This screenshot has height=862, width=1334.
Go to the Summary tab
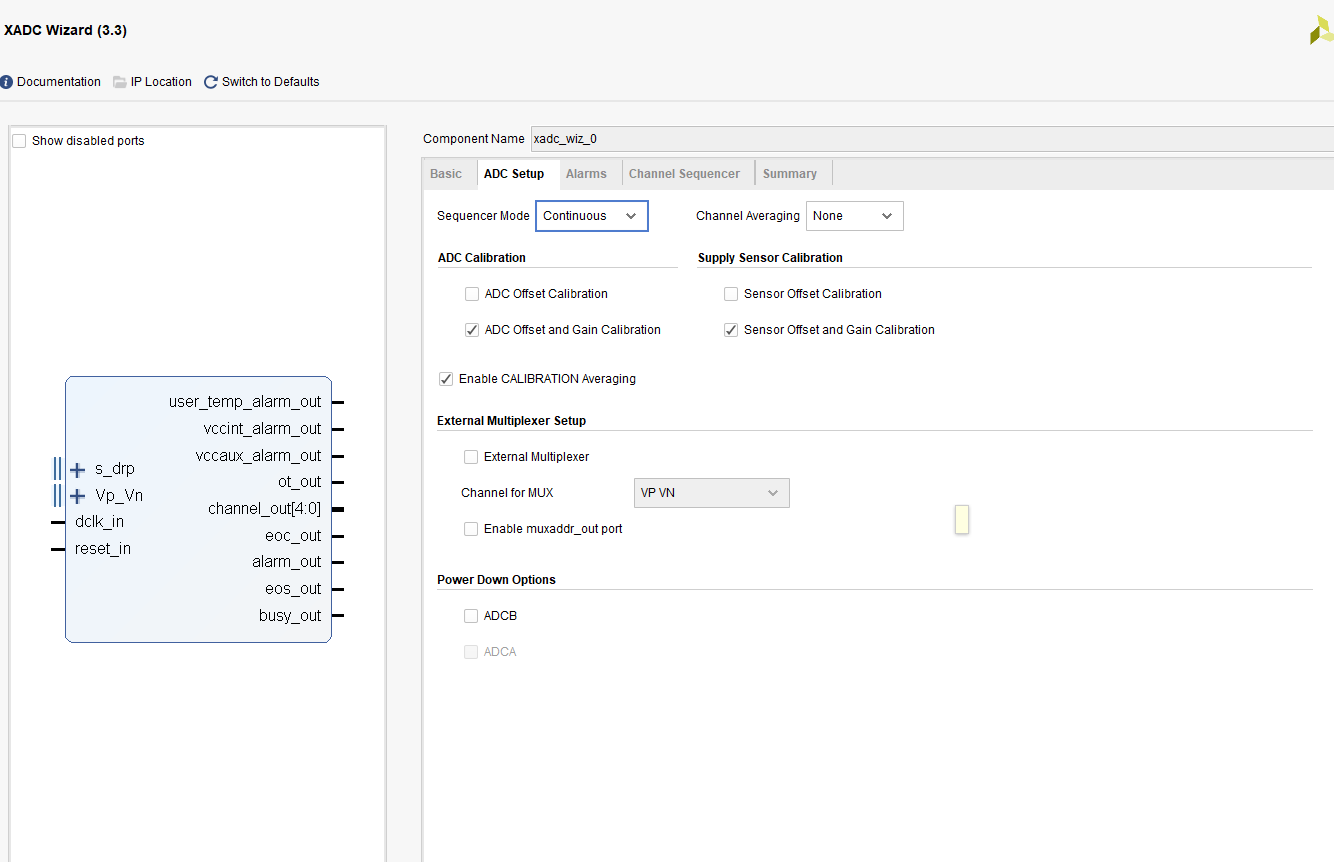(790, 174)
